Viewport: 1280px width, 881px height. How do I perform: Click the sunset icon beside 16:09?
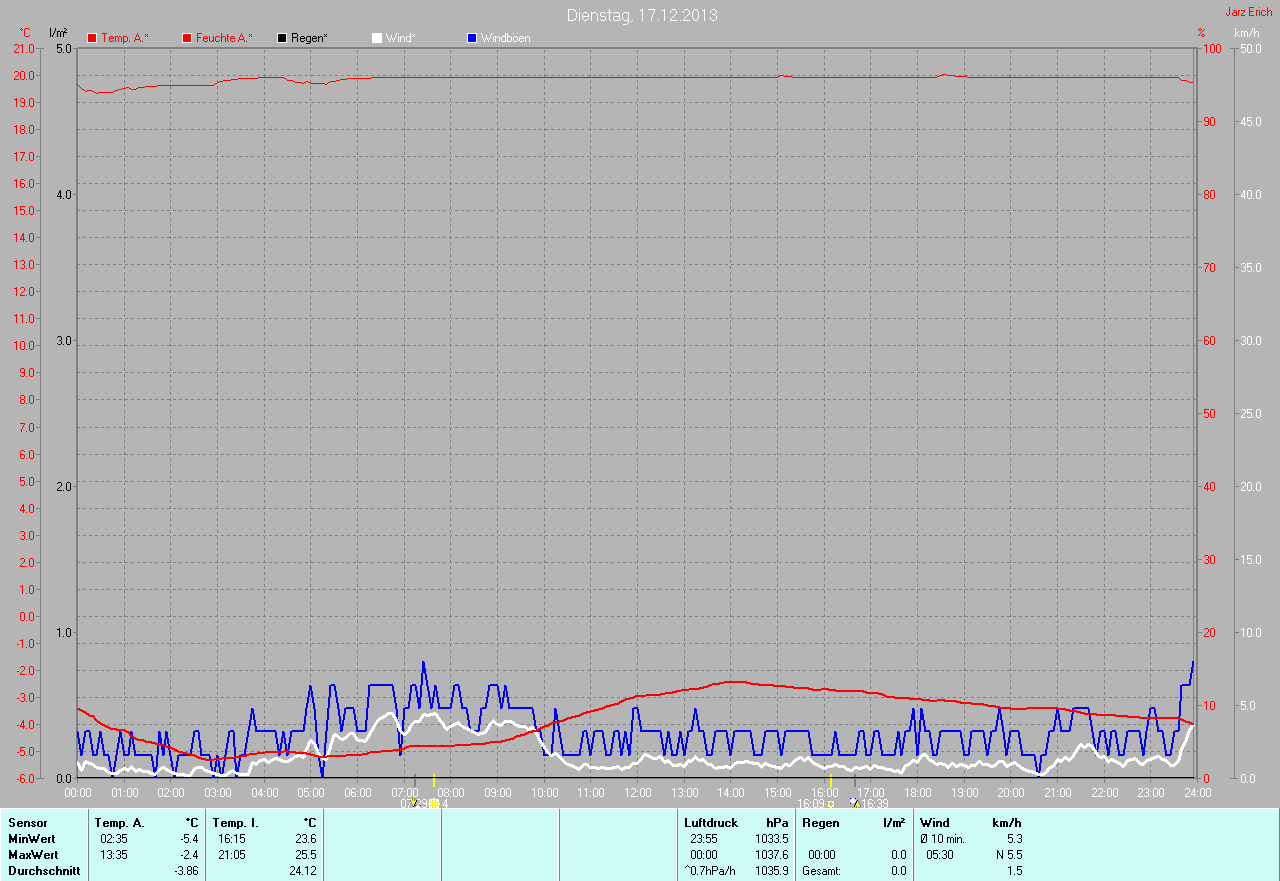[x=830, y=803]
